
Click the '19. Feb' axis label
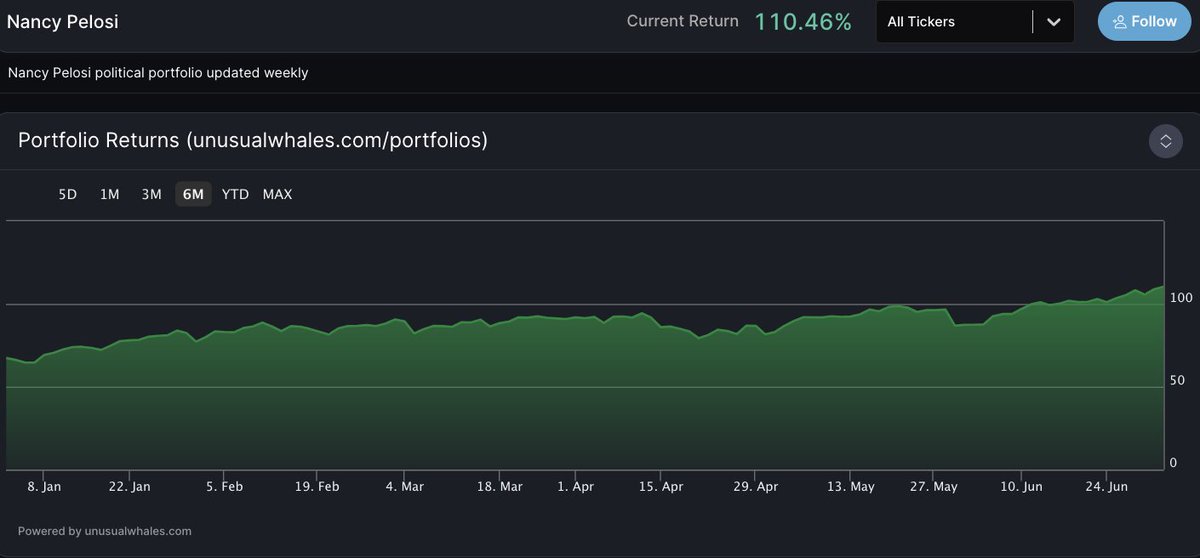point(317,486)
